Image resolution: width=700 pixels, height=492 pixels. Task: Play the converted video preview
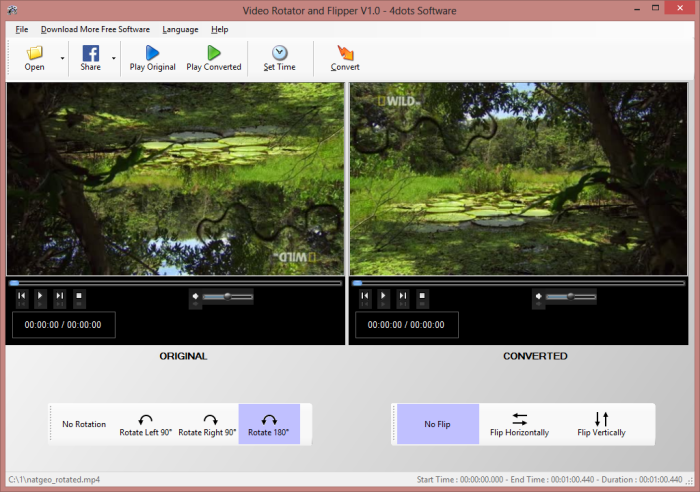point(384,296)
